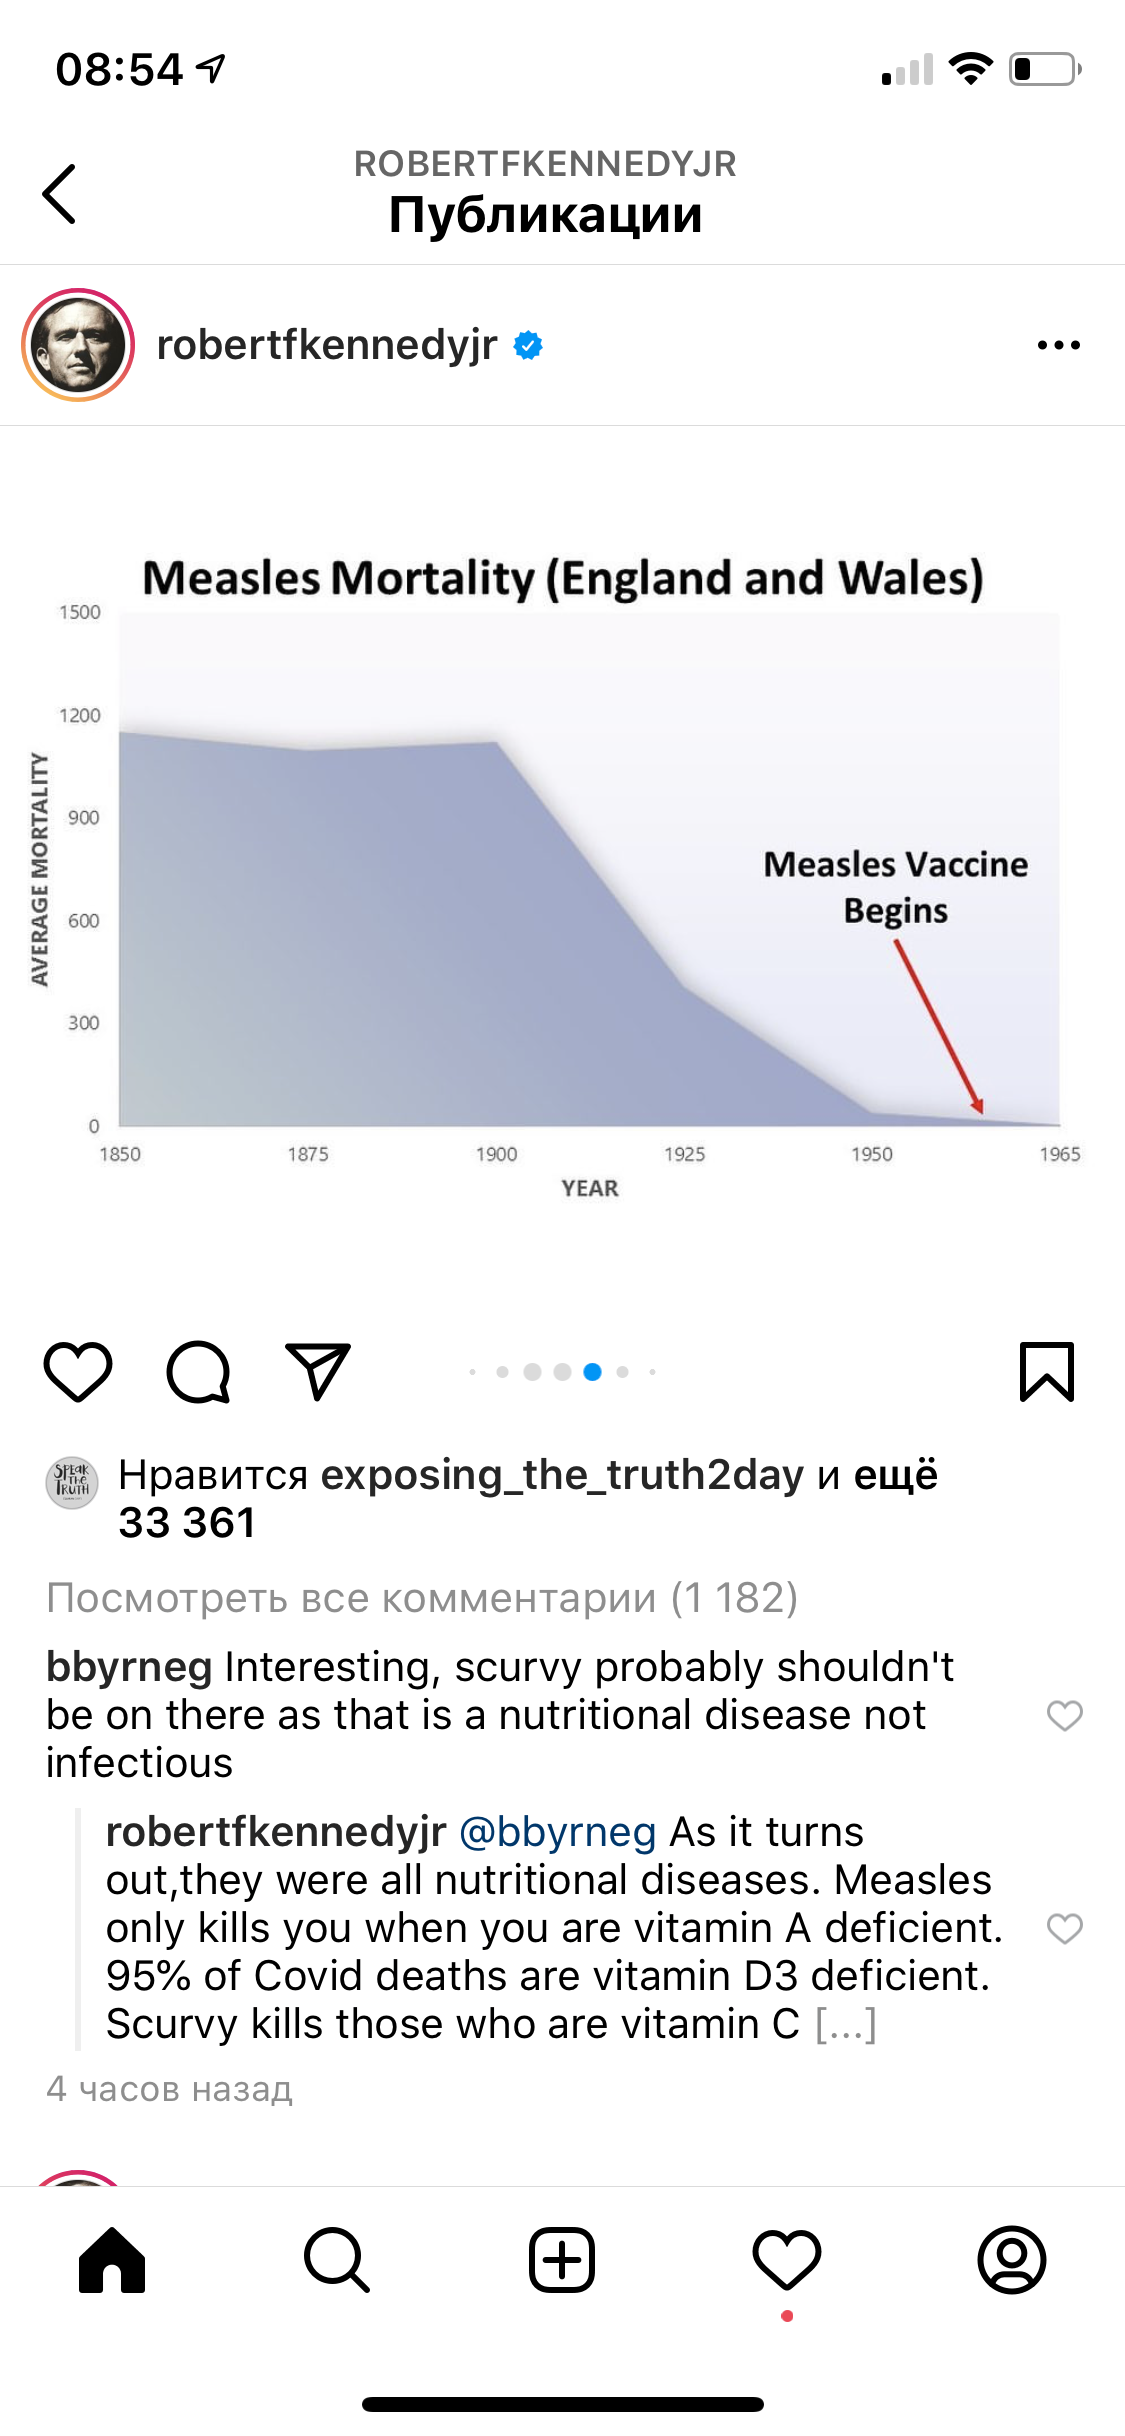
Task: Go to the Home feed tab
Action: 112,2260
